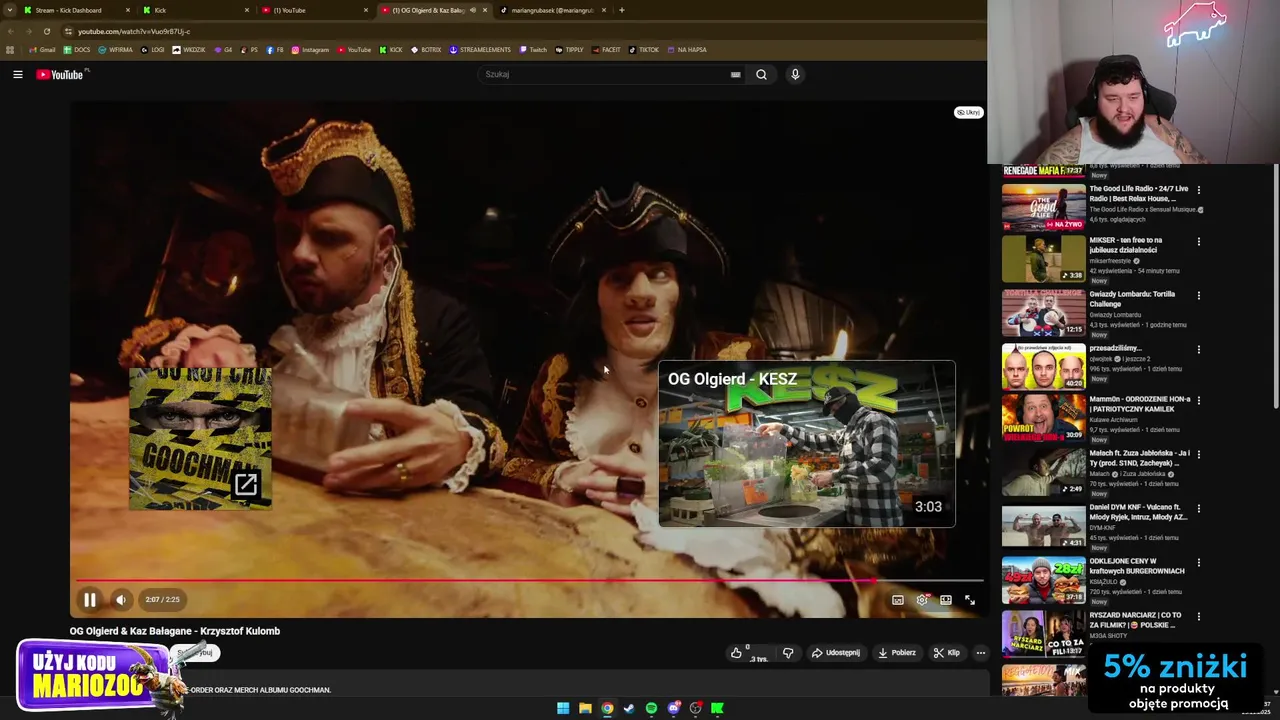
Task: Dislike the video with thumbs down
Action: click(x=788, y=653)
